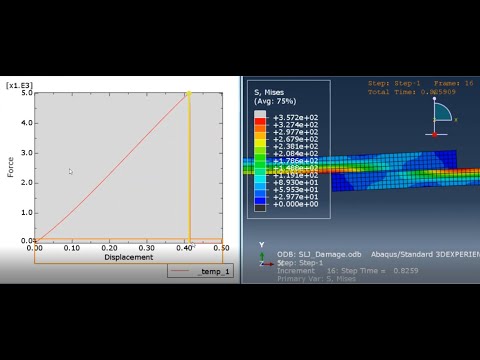Click the +0.000e+00 legend minimum value

click(296, 204)
